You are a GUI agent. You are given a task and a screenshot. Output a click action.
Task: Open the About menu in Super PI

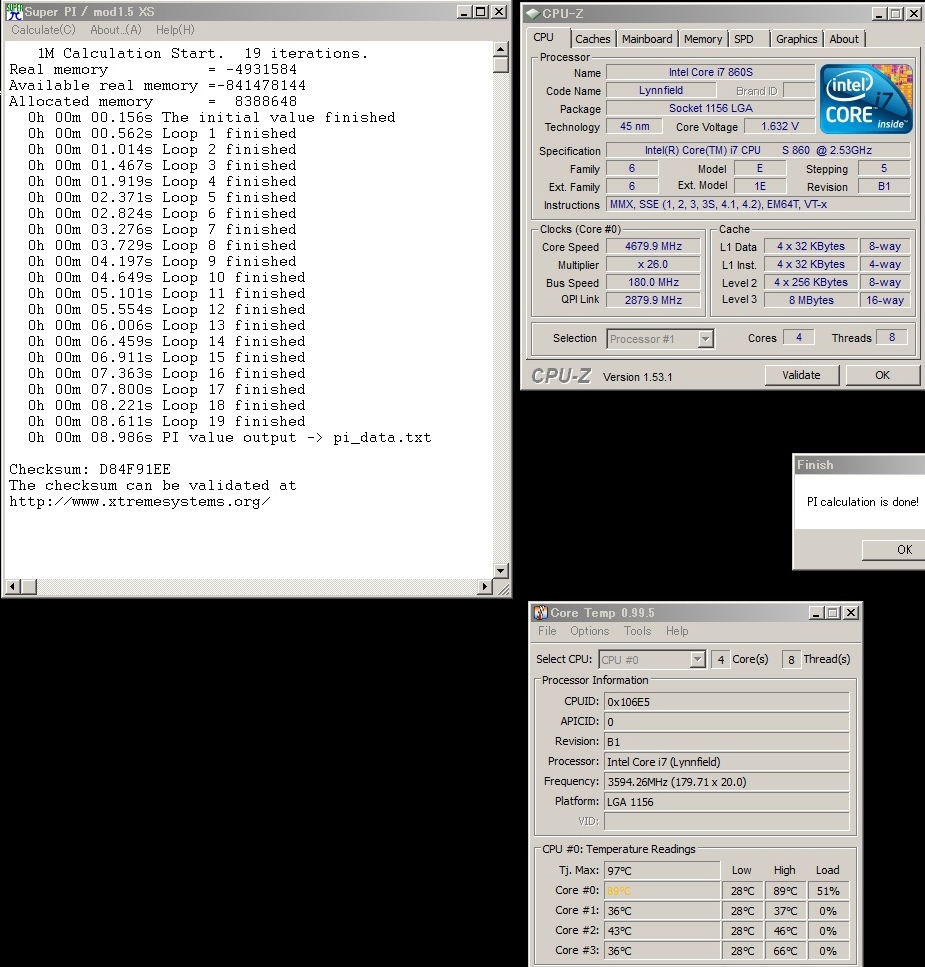[x=115, y=30]
